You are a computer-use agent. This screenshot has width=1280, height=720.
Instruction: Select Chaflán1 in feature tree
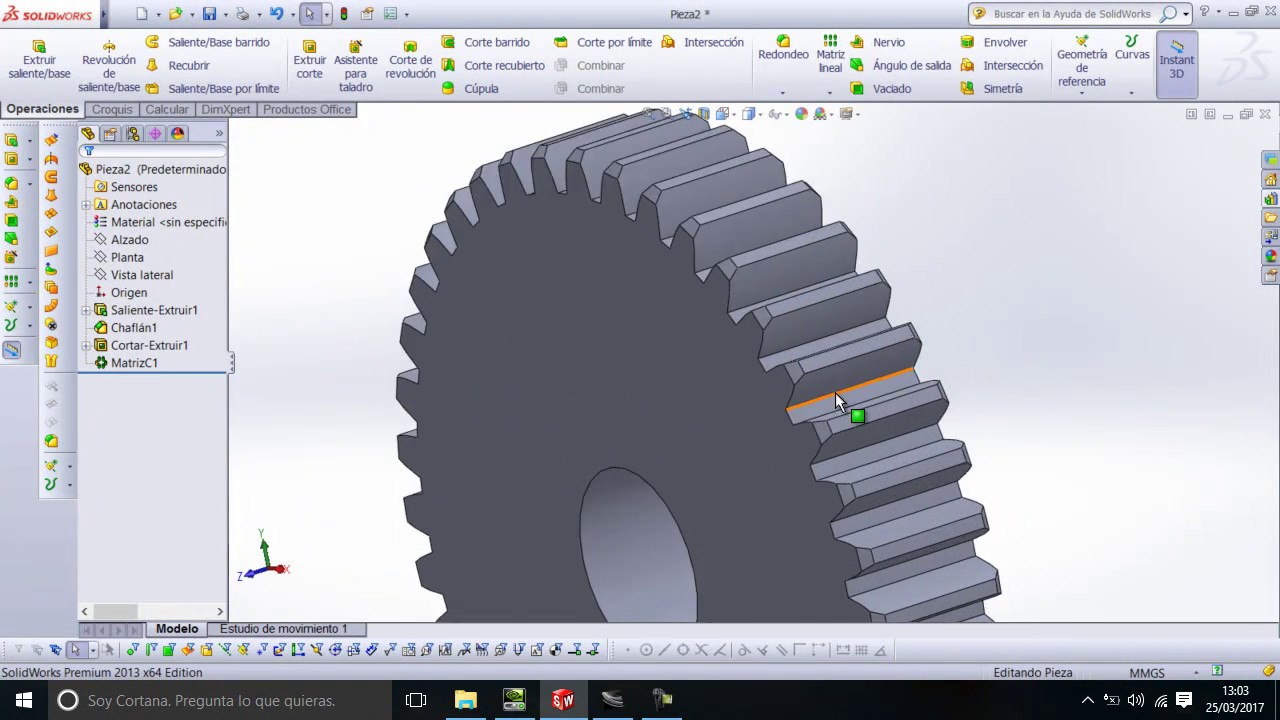click(x=133, y=328)
